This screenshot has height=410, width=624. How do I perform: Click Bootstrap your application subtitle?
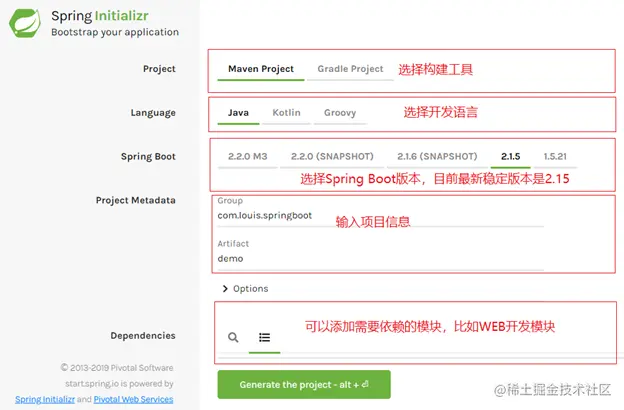click(x=115, y=32)
